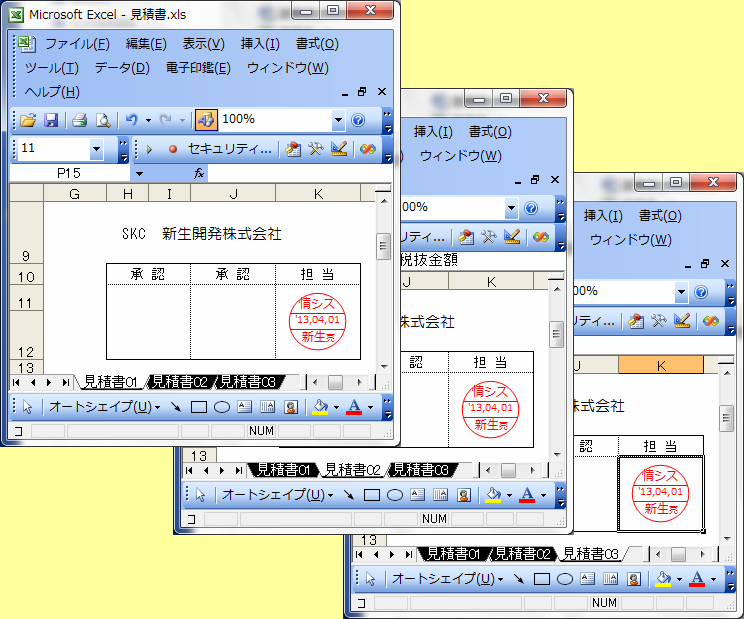This screenshot has width=744, height=619.
Task: Select sheet tab 見積書02 in rightmost window
Action: point(522,554)
